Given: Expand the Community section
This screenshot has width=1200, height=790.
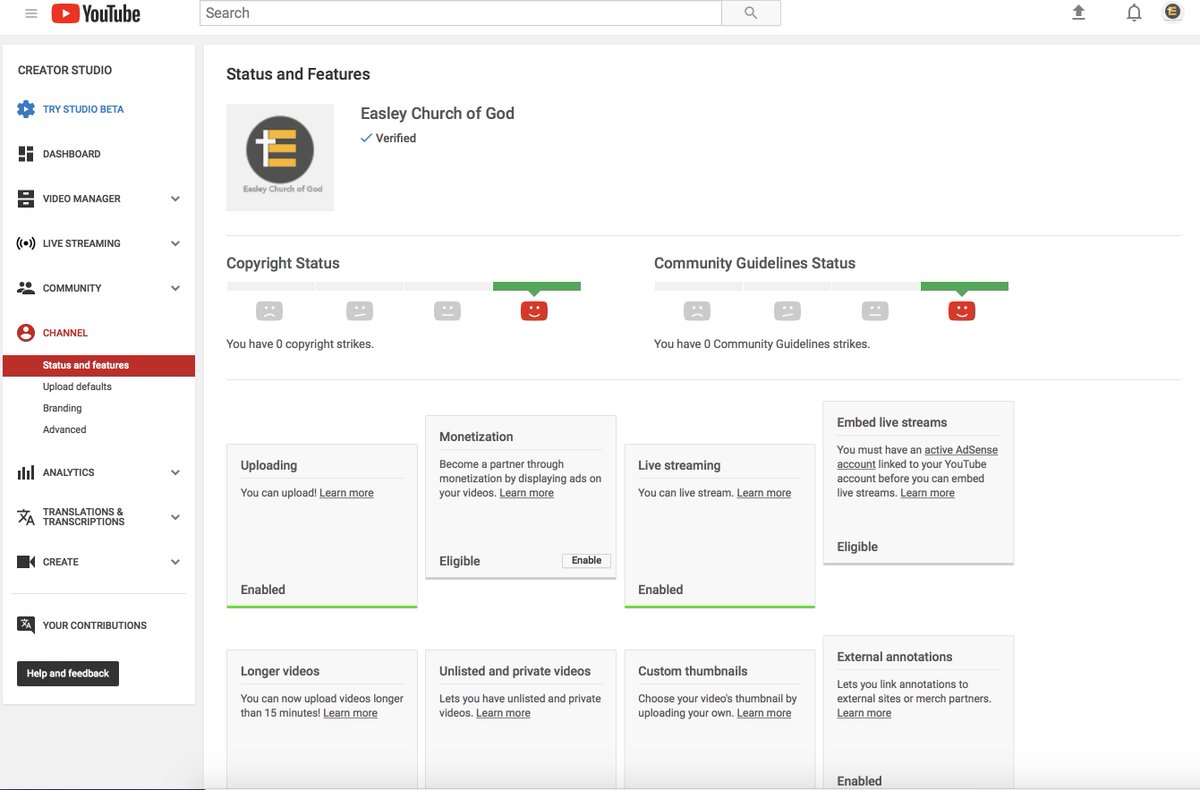Looking at the screenshot, I should pyautogui.click(x=175, y=288).
